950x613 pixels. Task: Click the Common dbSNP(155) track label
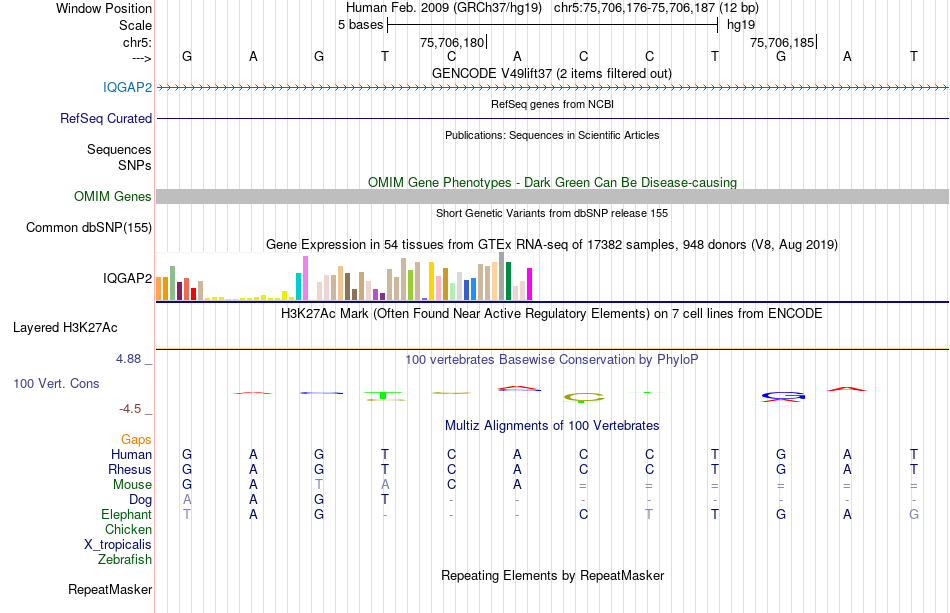tap(88, 227)
